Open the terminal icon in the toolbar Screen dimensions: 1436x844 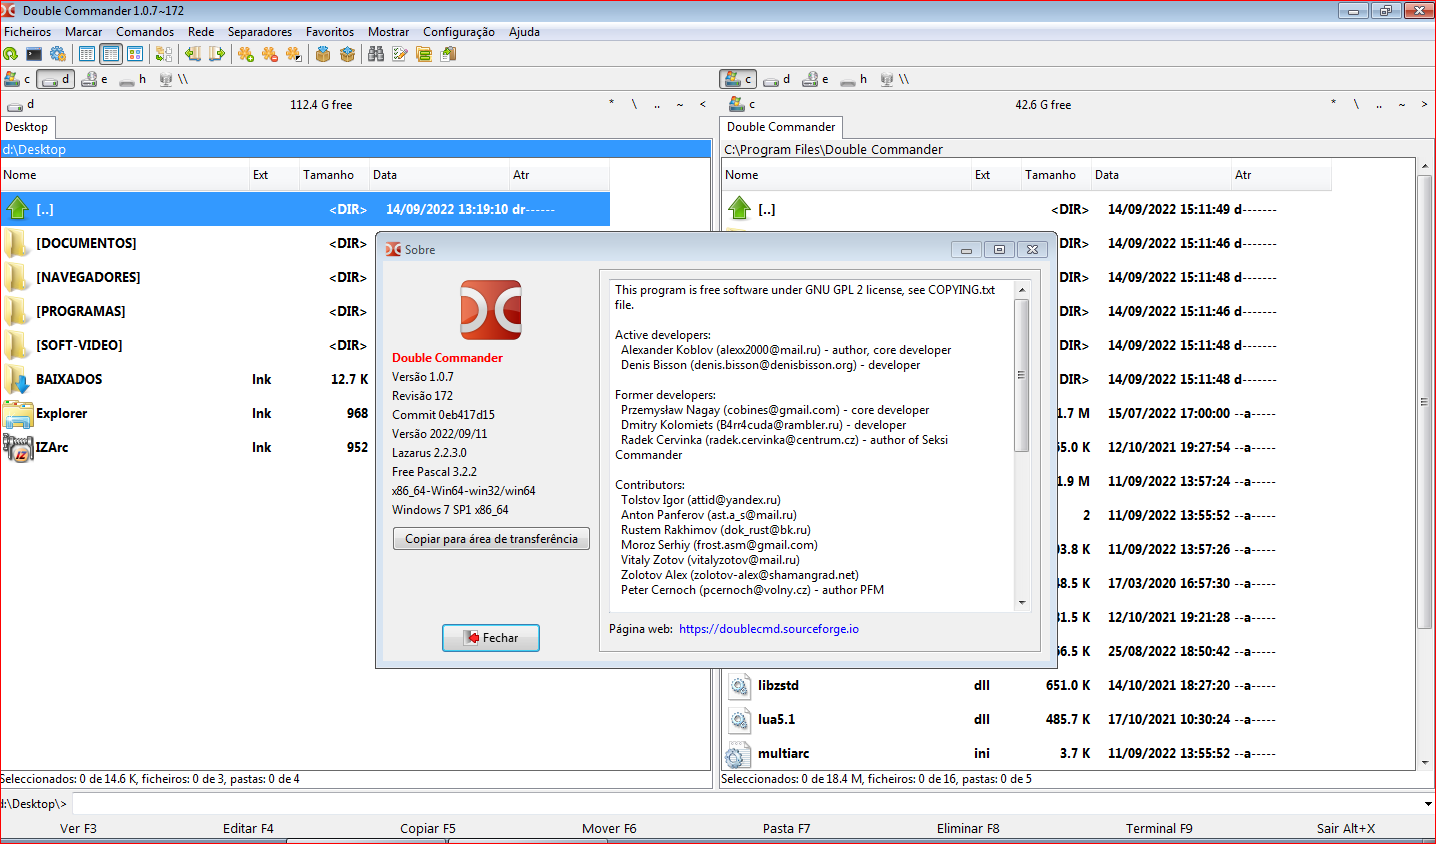point(34,54)
